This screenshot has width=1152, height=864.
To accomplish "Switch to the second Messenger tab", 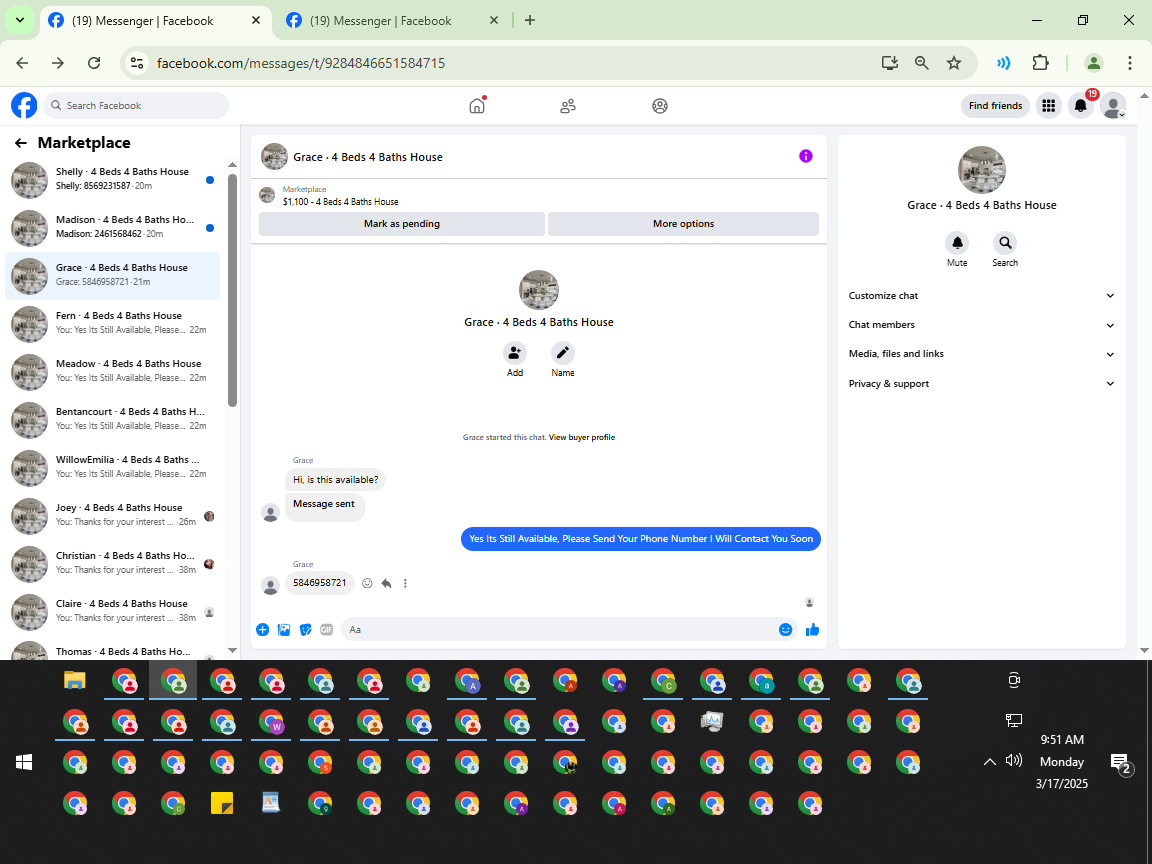I will pyautogui.click(x=393, y=21).
